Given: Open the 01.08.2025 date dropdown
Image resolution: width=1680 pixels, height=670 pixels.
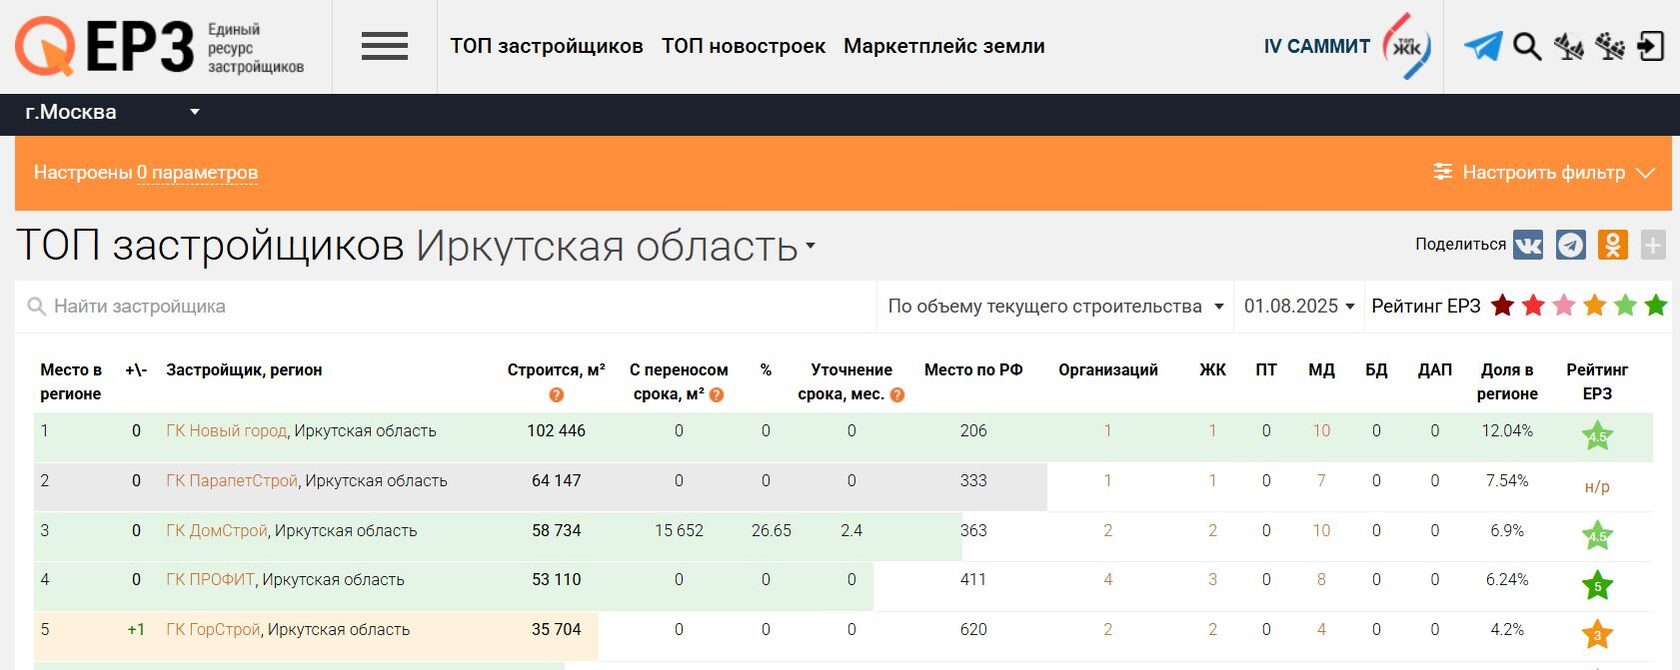Looking at the screenshot, I should [x=1299, y=306].
